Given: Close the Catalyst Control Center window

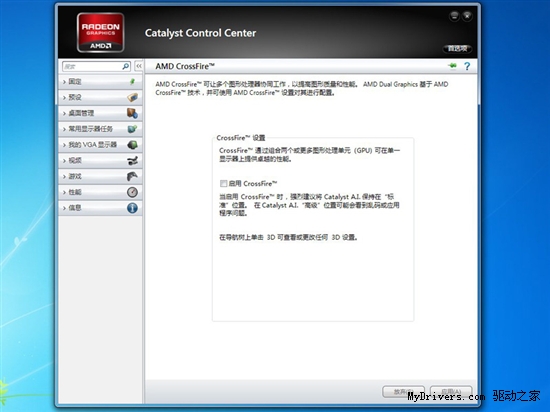Looking at the screenshot, I should click(x=467, y=16).
